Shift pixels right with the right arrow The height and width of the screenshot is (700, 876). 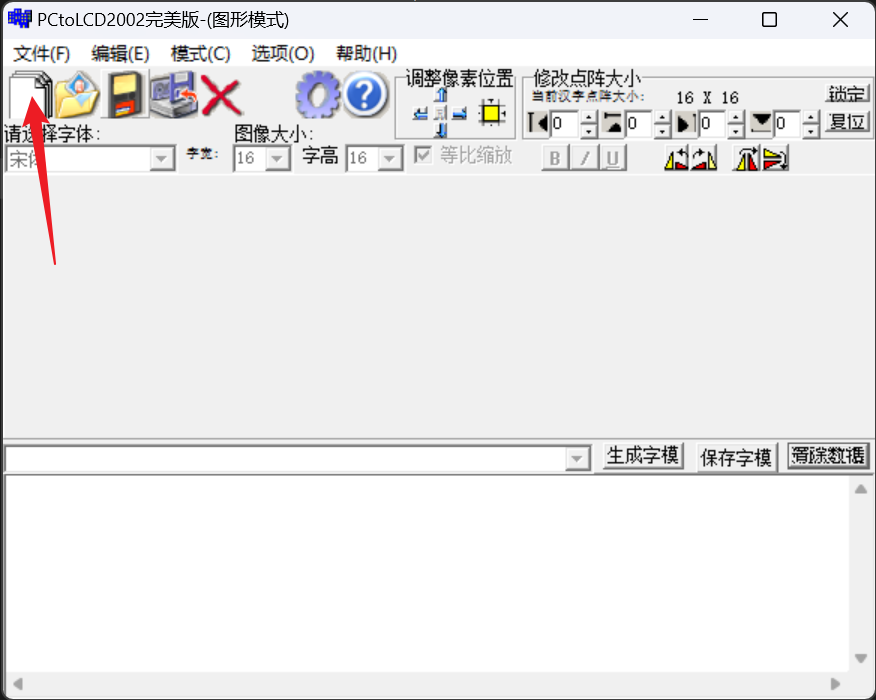[460, 114]
